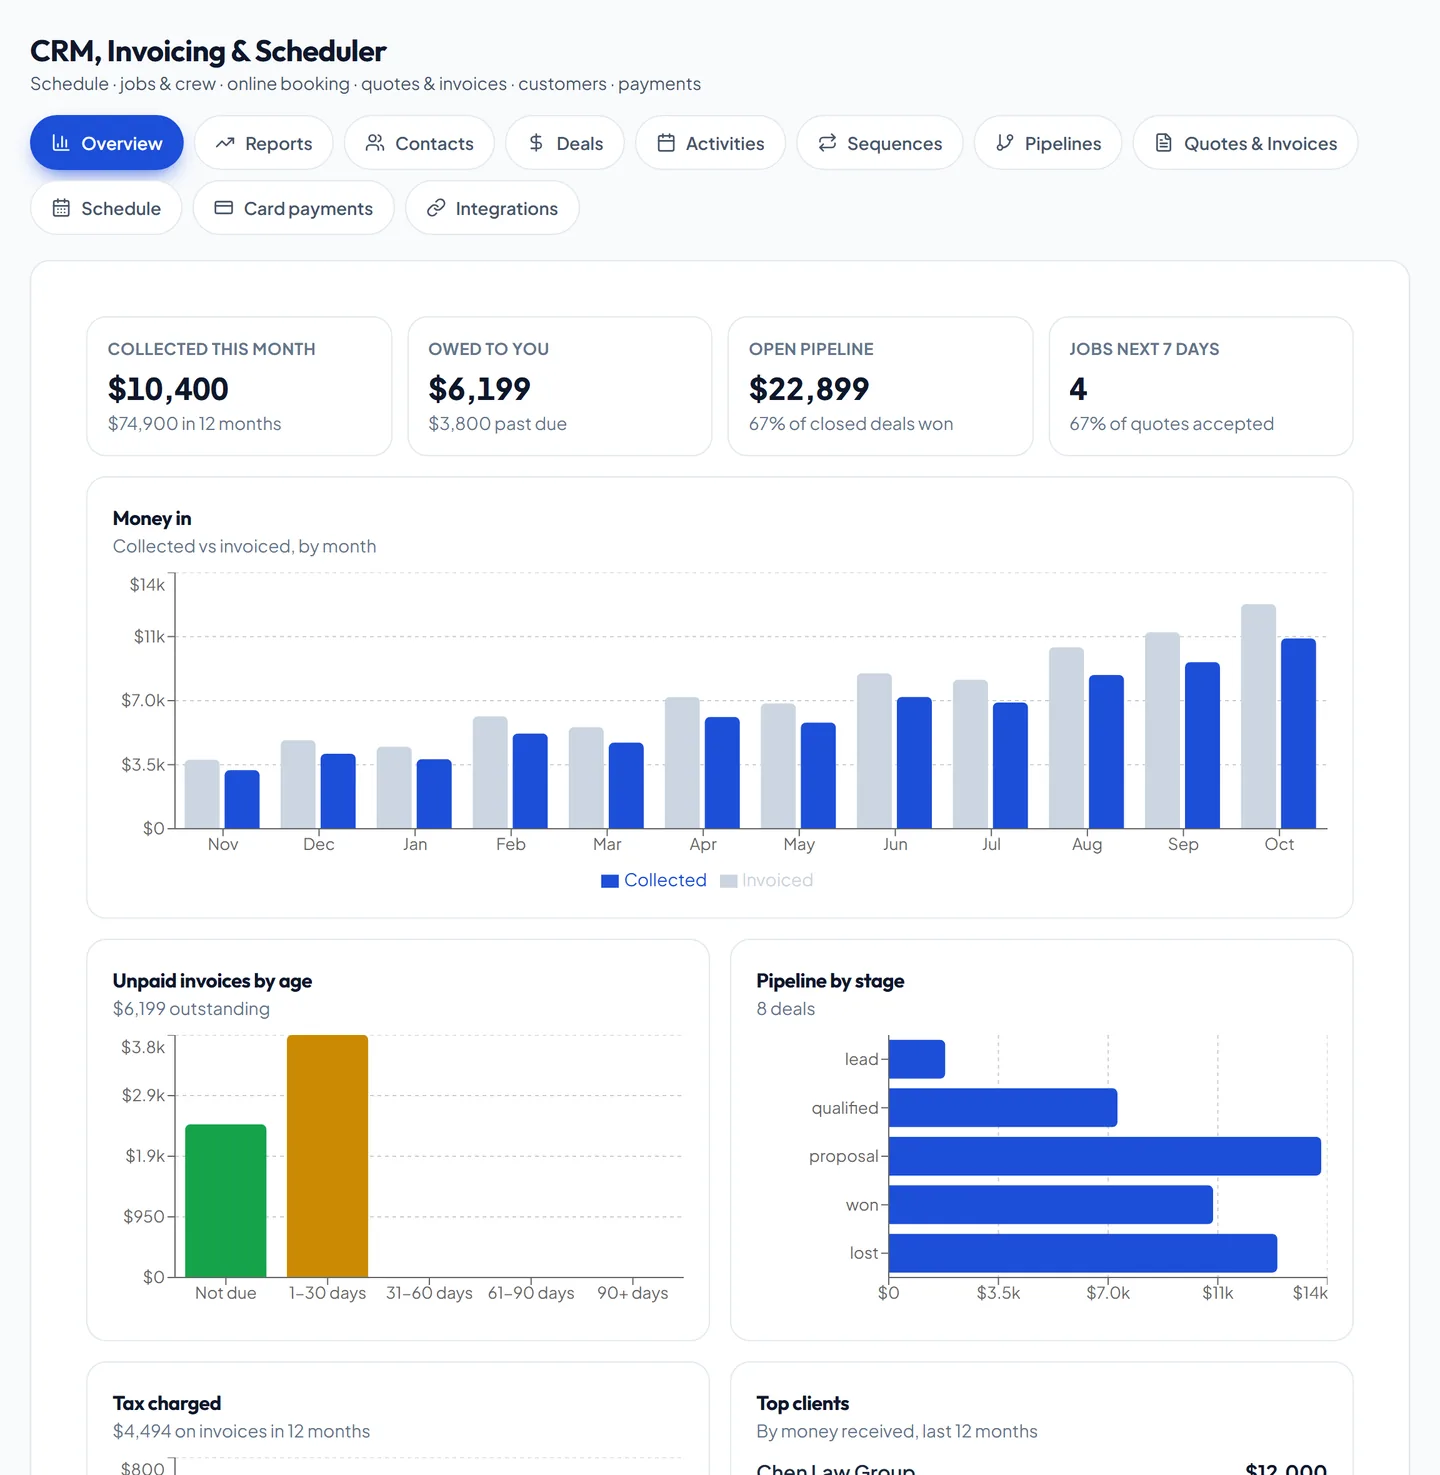Screen dimensions: 1440x1475
Task: Select the Integrations tab
Action: pos(492,208)
